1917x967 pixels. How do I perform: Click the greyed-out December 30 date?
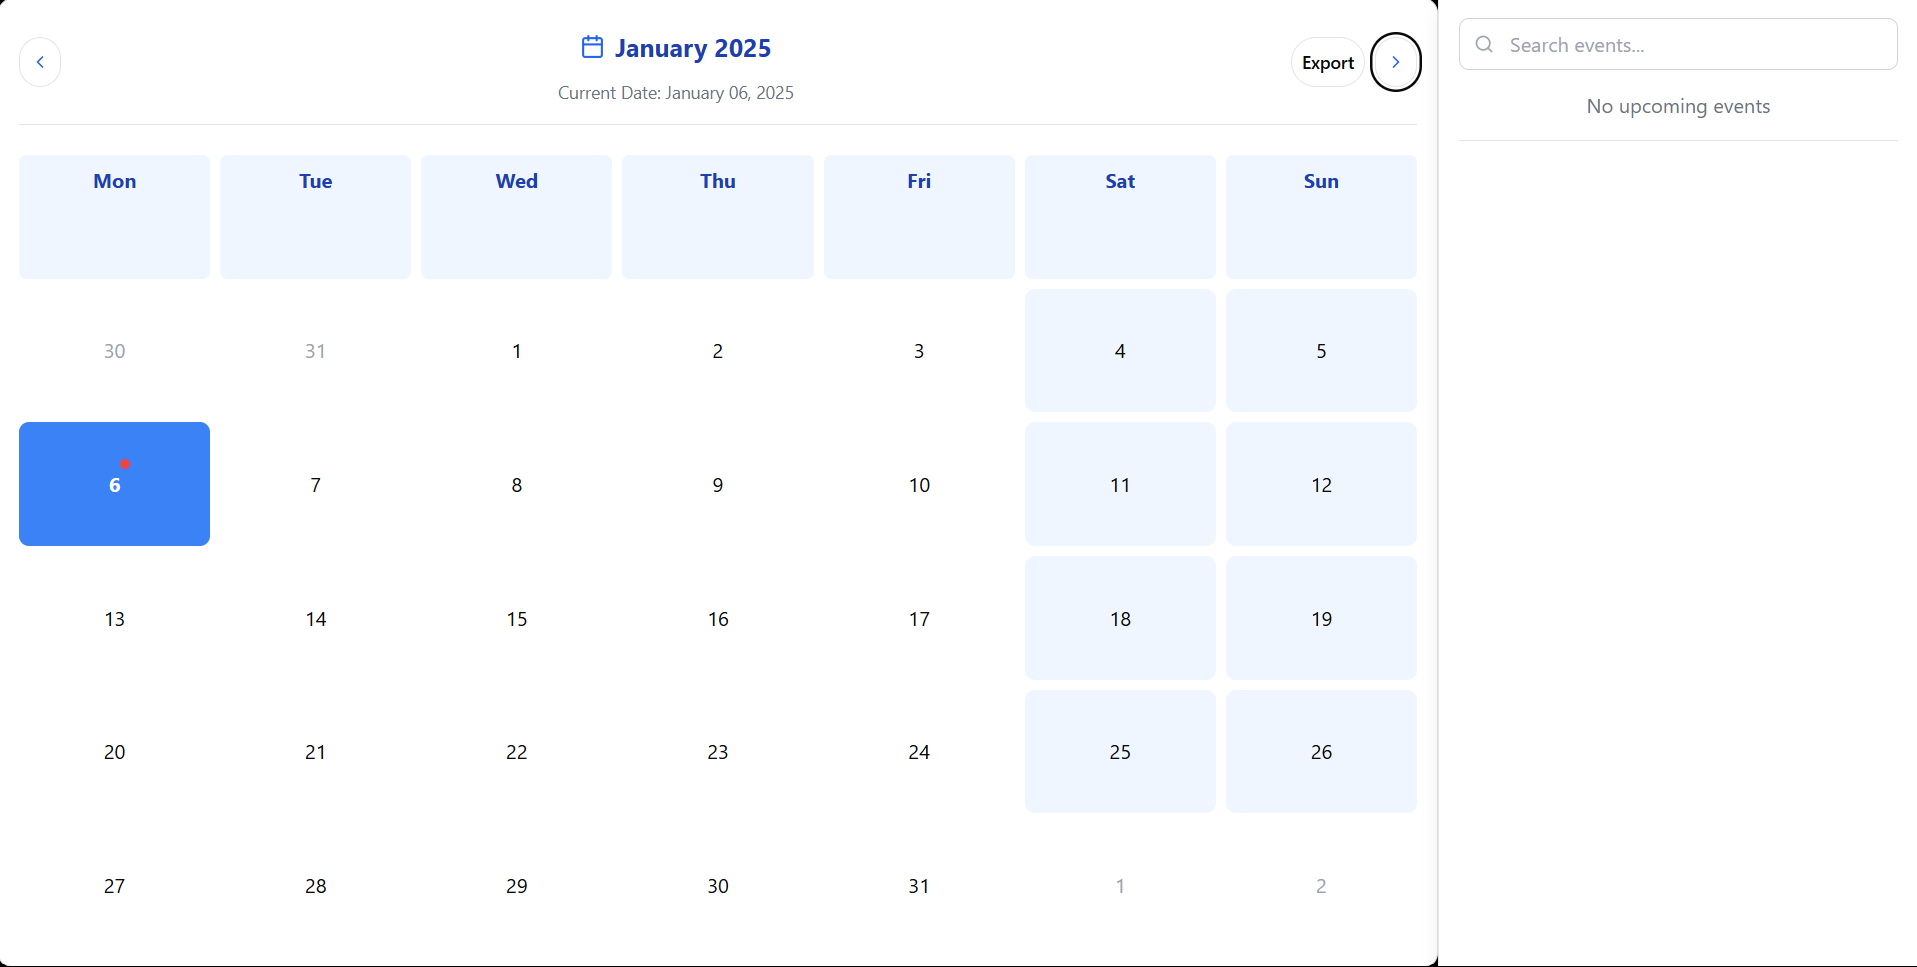coord(114,351)
